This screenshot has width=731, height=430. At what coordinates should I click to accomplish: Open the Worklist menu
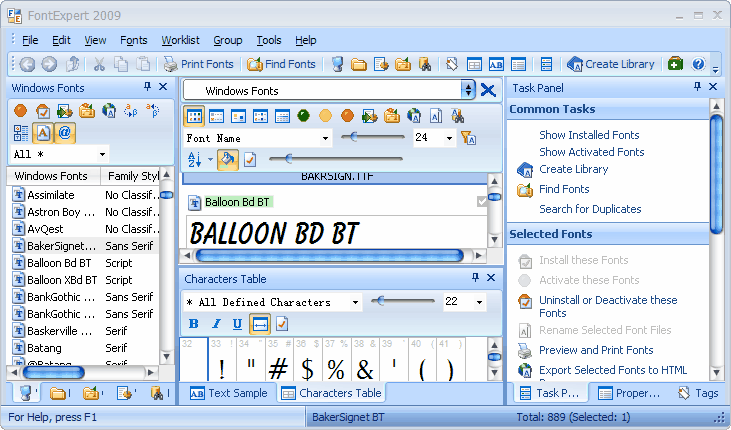point(180,40)
